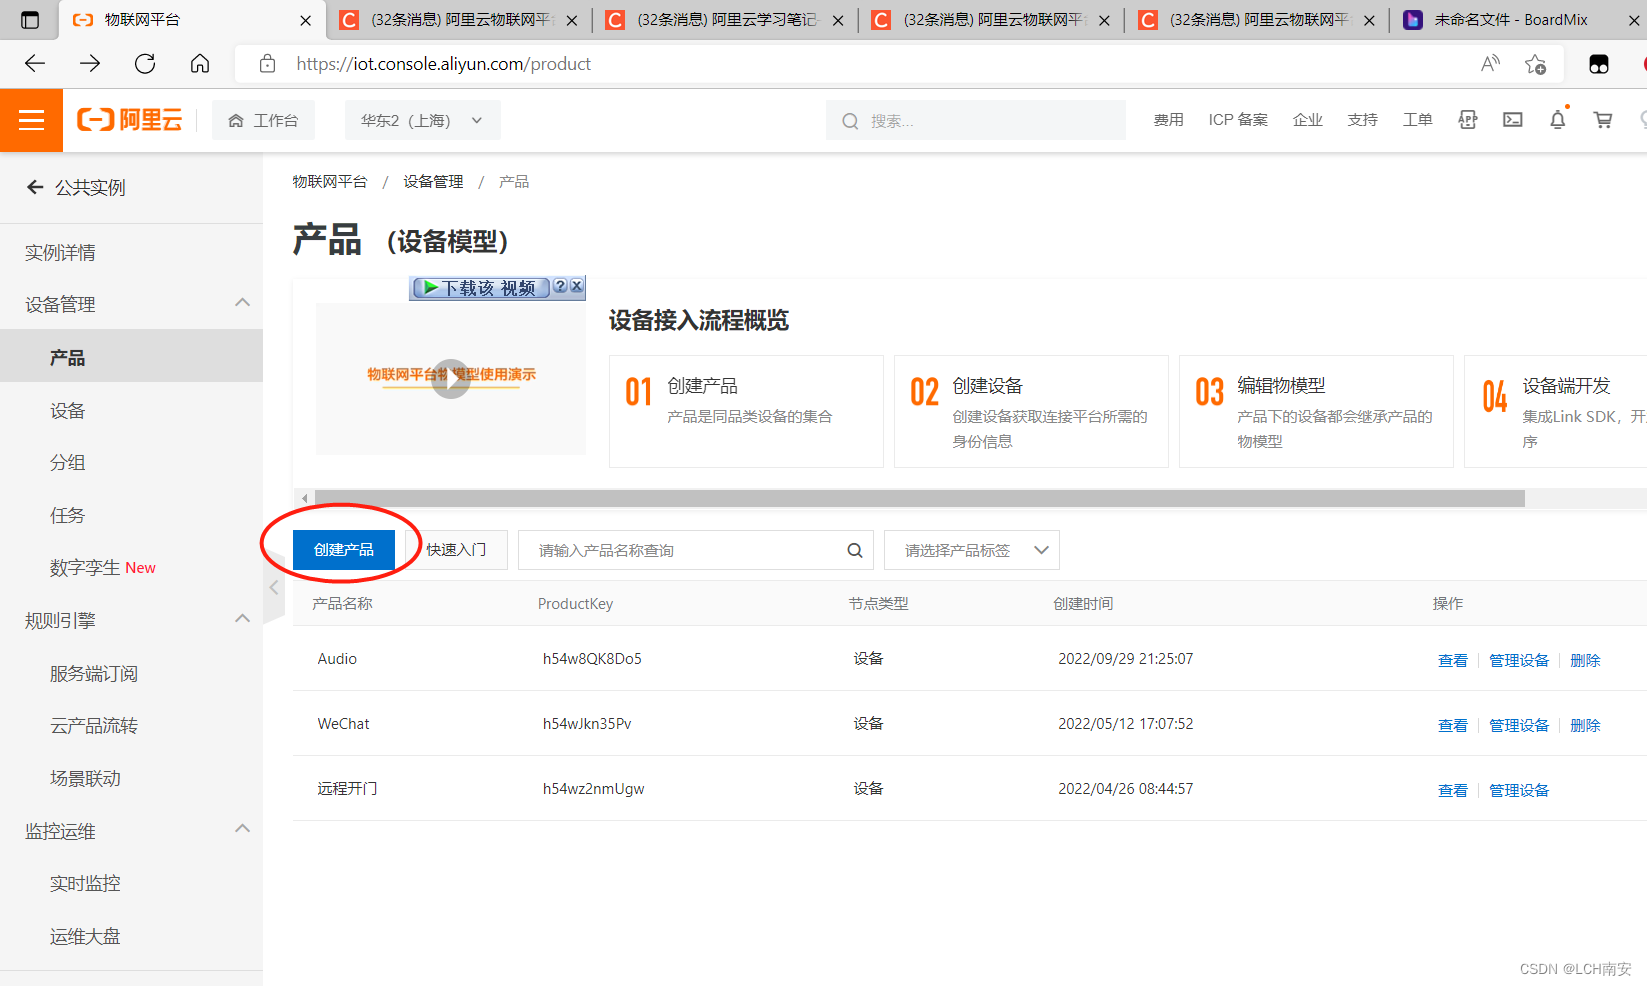
Task: Click the horizontal scrollbar under flow overview
Action: click(x=919, y=498)
